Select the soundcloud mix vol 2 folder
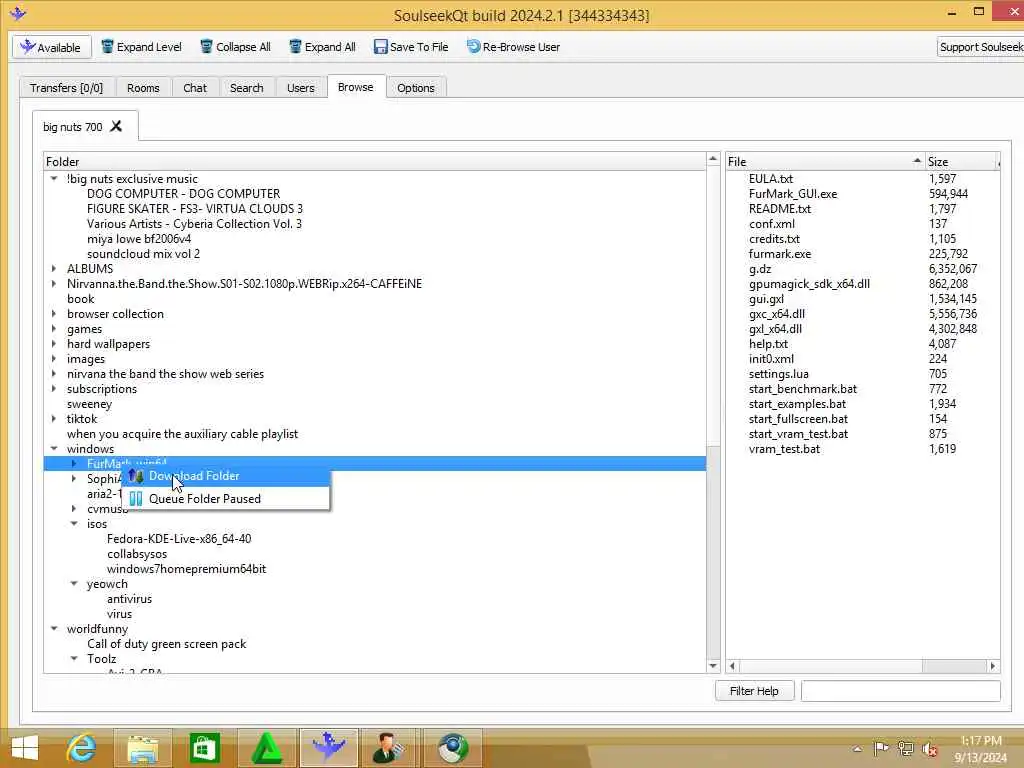 pyautogui.click(x=144, y=253)
